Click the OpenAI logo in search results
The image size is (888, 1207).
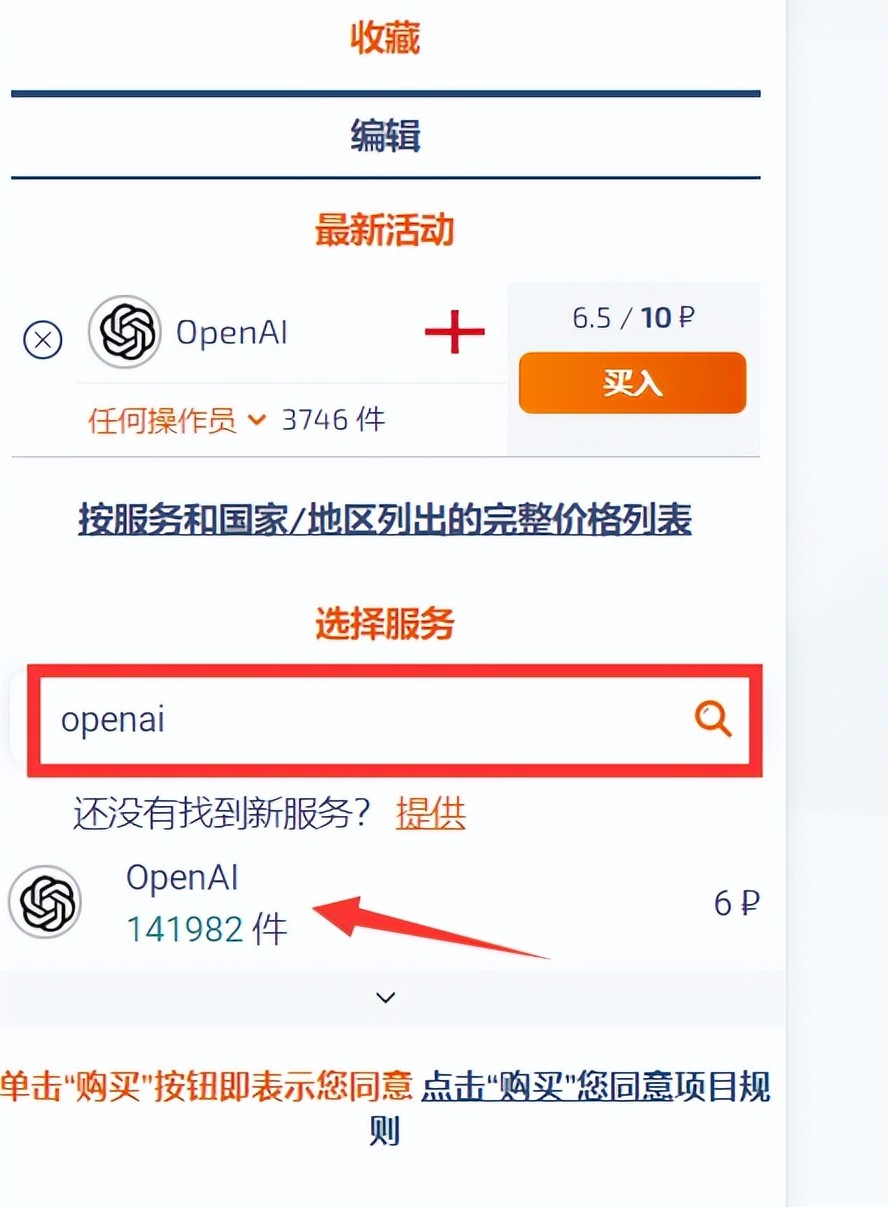point(45,902)
